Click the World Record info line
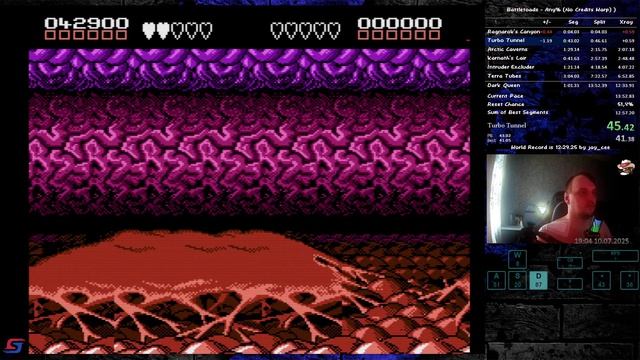The width and height of the screenshot is (640, 360). [560, 147]
